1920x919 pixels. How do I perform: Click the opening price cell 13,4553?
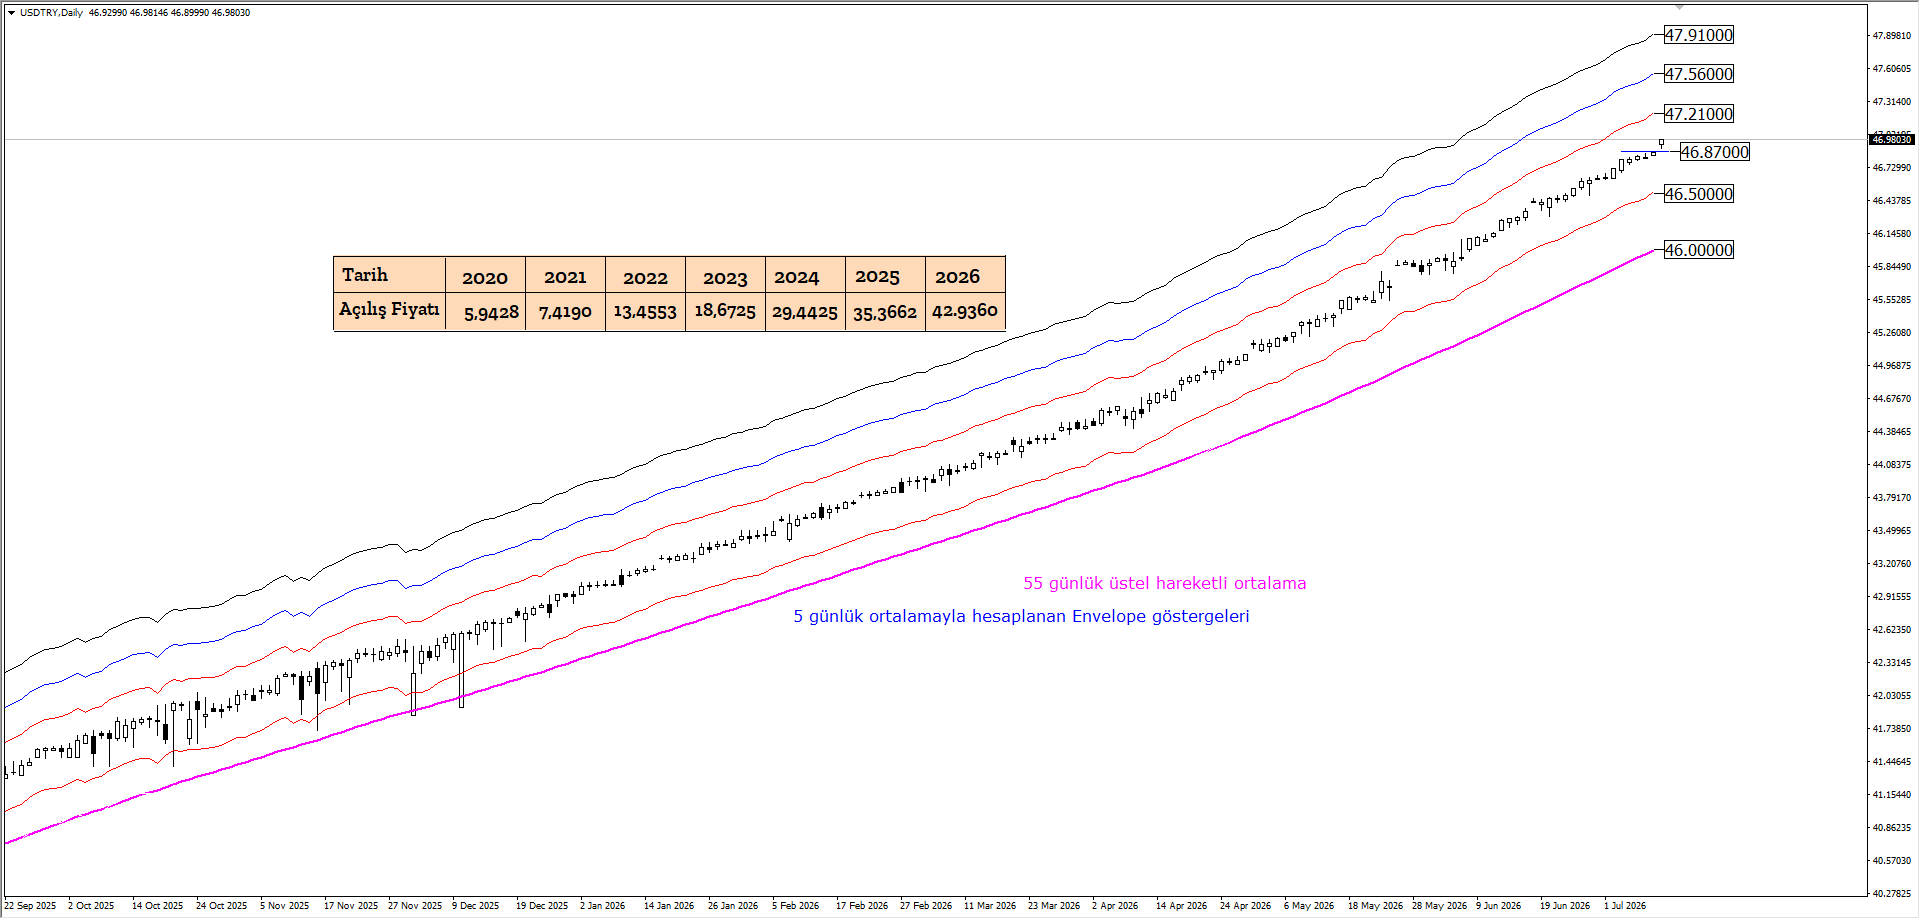pyautogui.click(x=645, y=312)
